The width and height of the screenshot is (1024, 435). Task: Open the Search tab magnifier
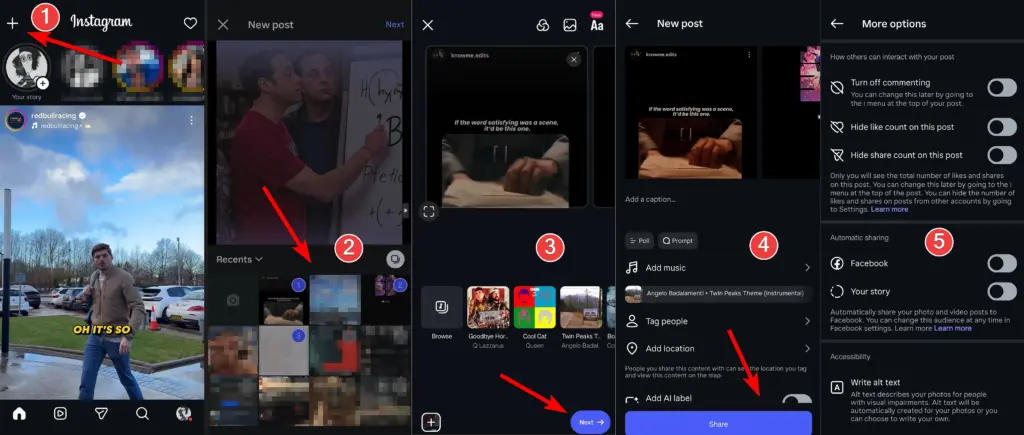142,413
